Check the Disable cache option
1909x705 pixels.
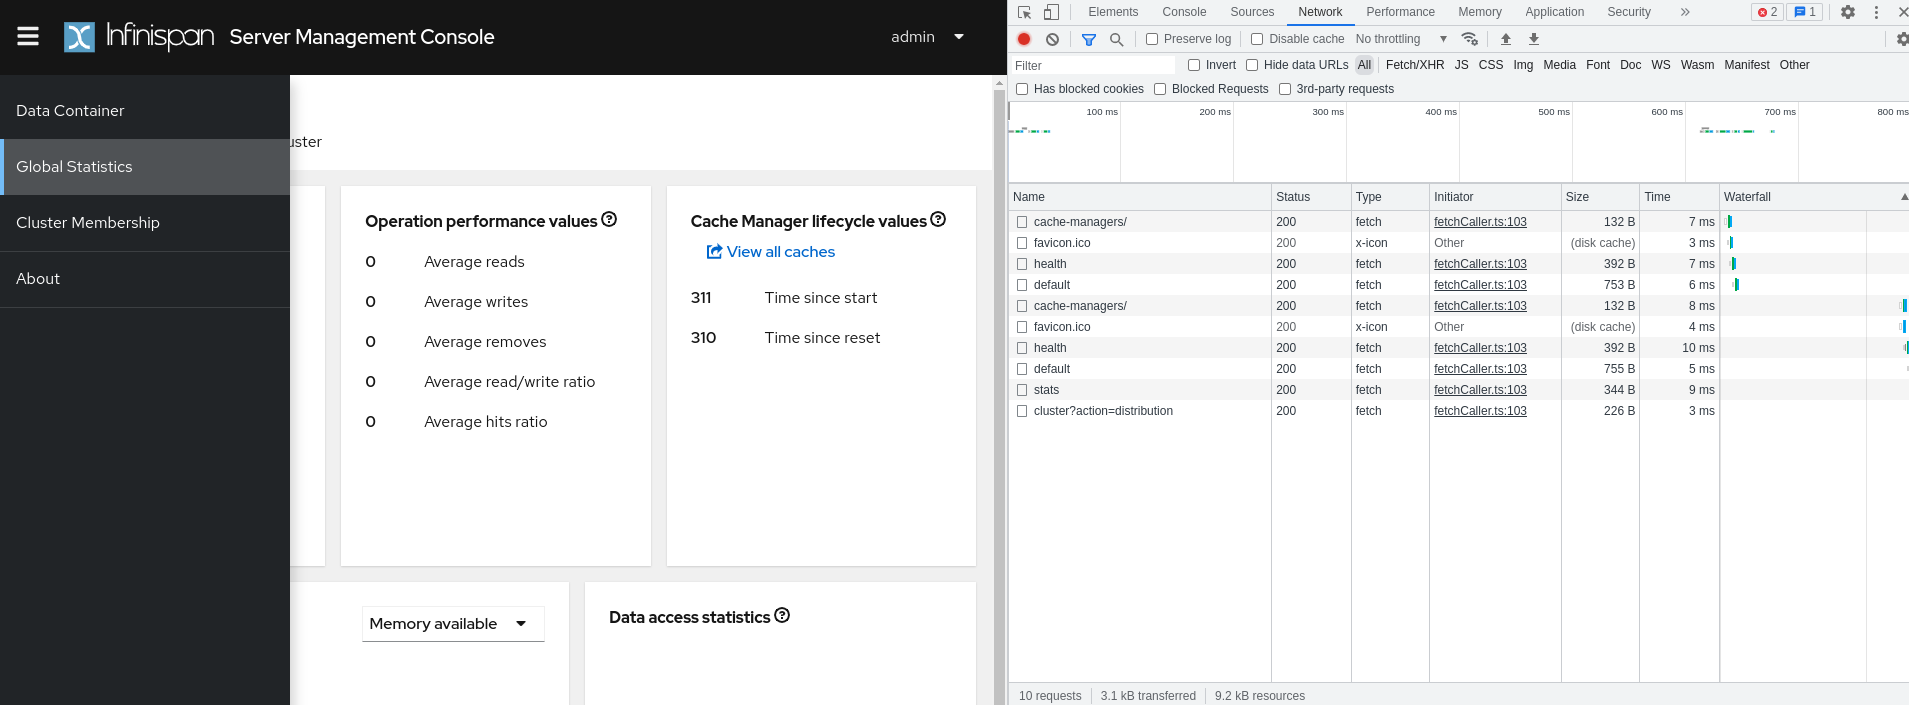(1257, 39)
